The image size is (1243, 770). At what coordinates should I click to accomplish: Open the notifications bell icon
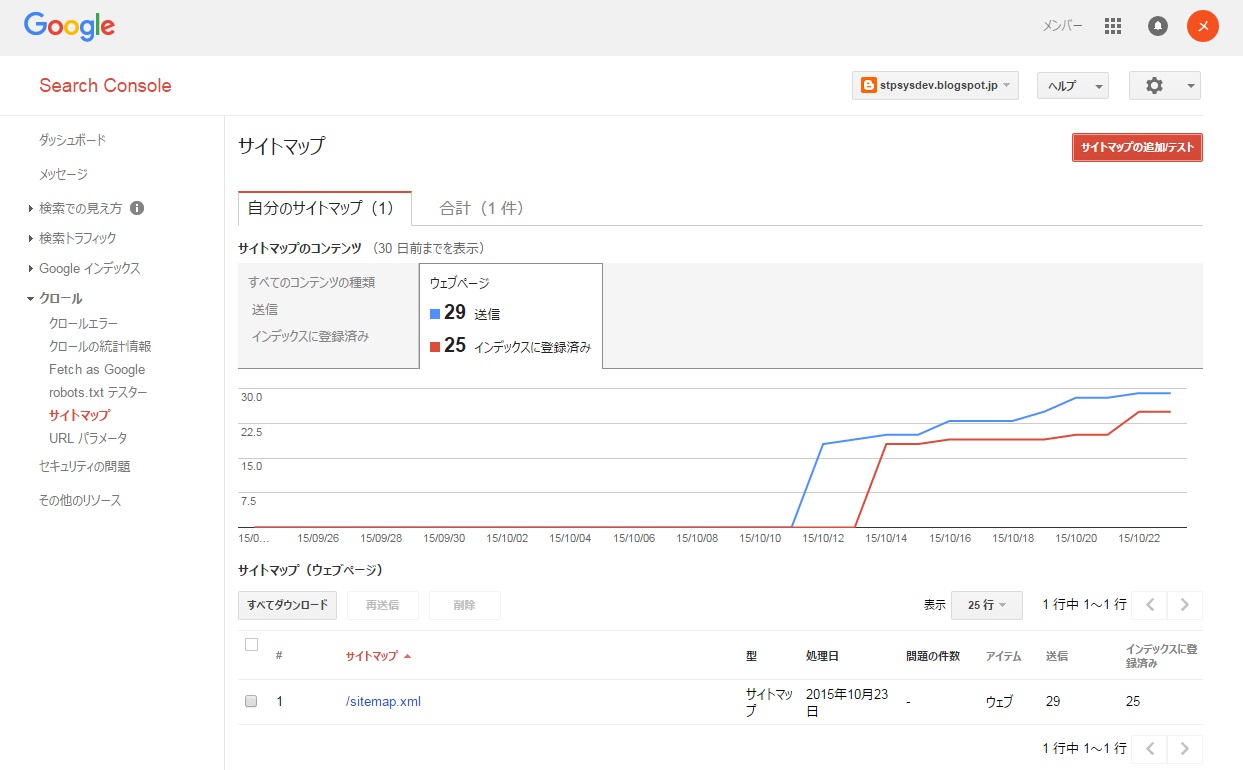click(1158, 26)
